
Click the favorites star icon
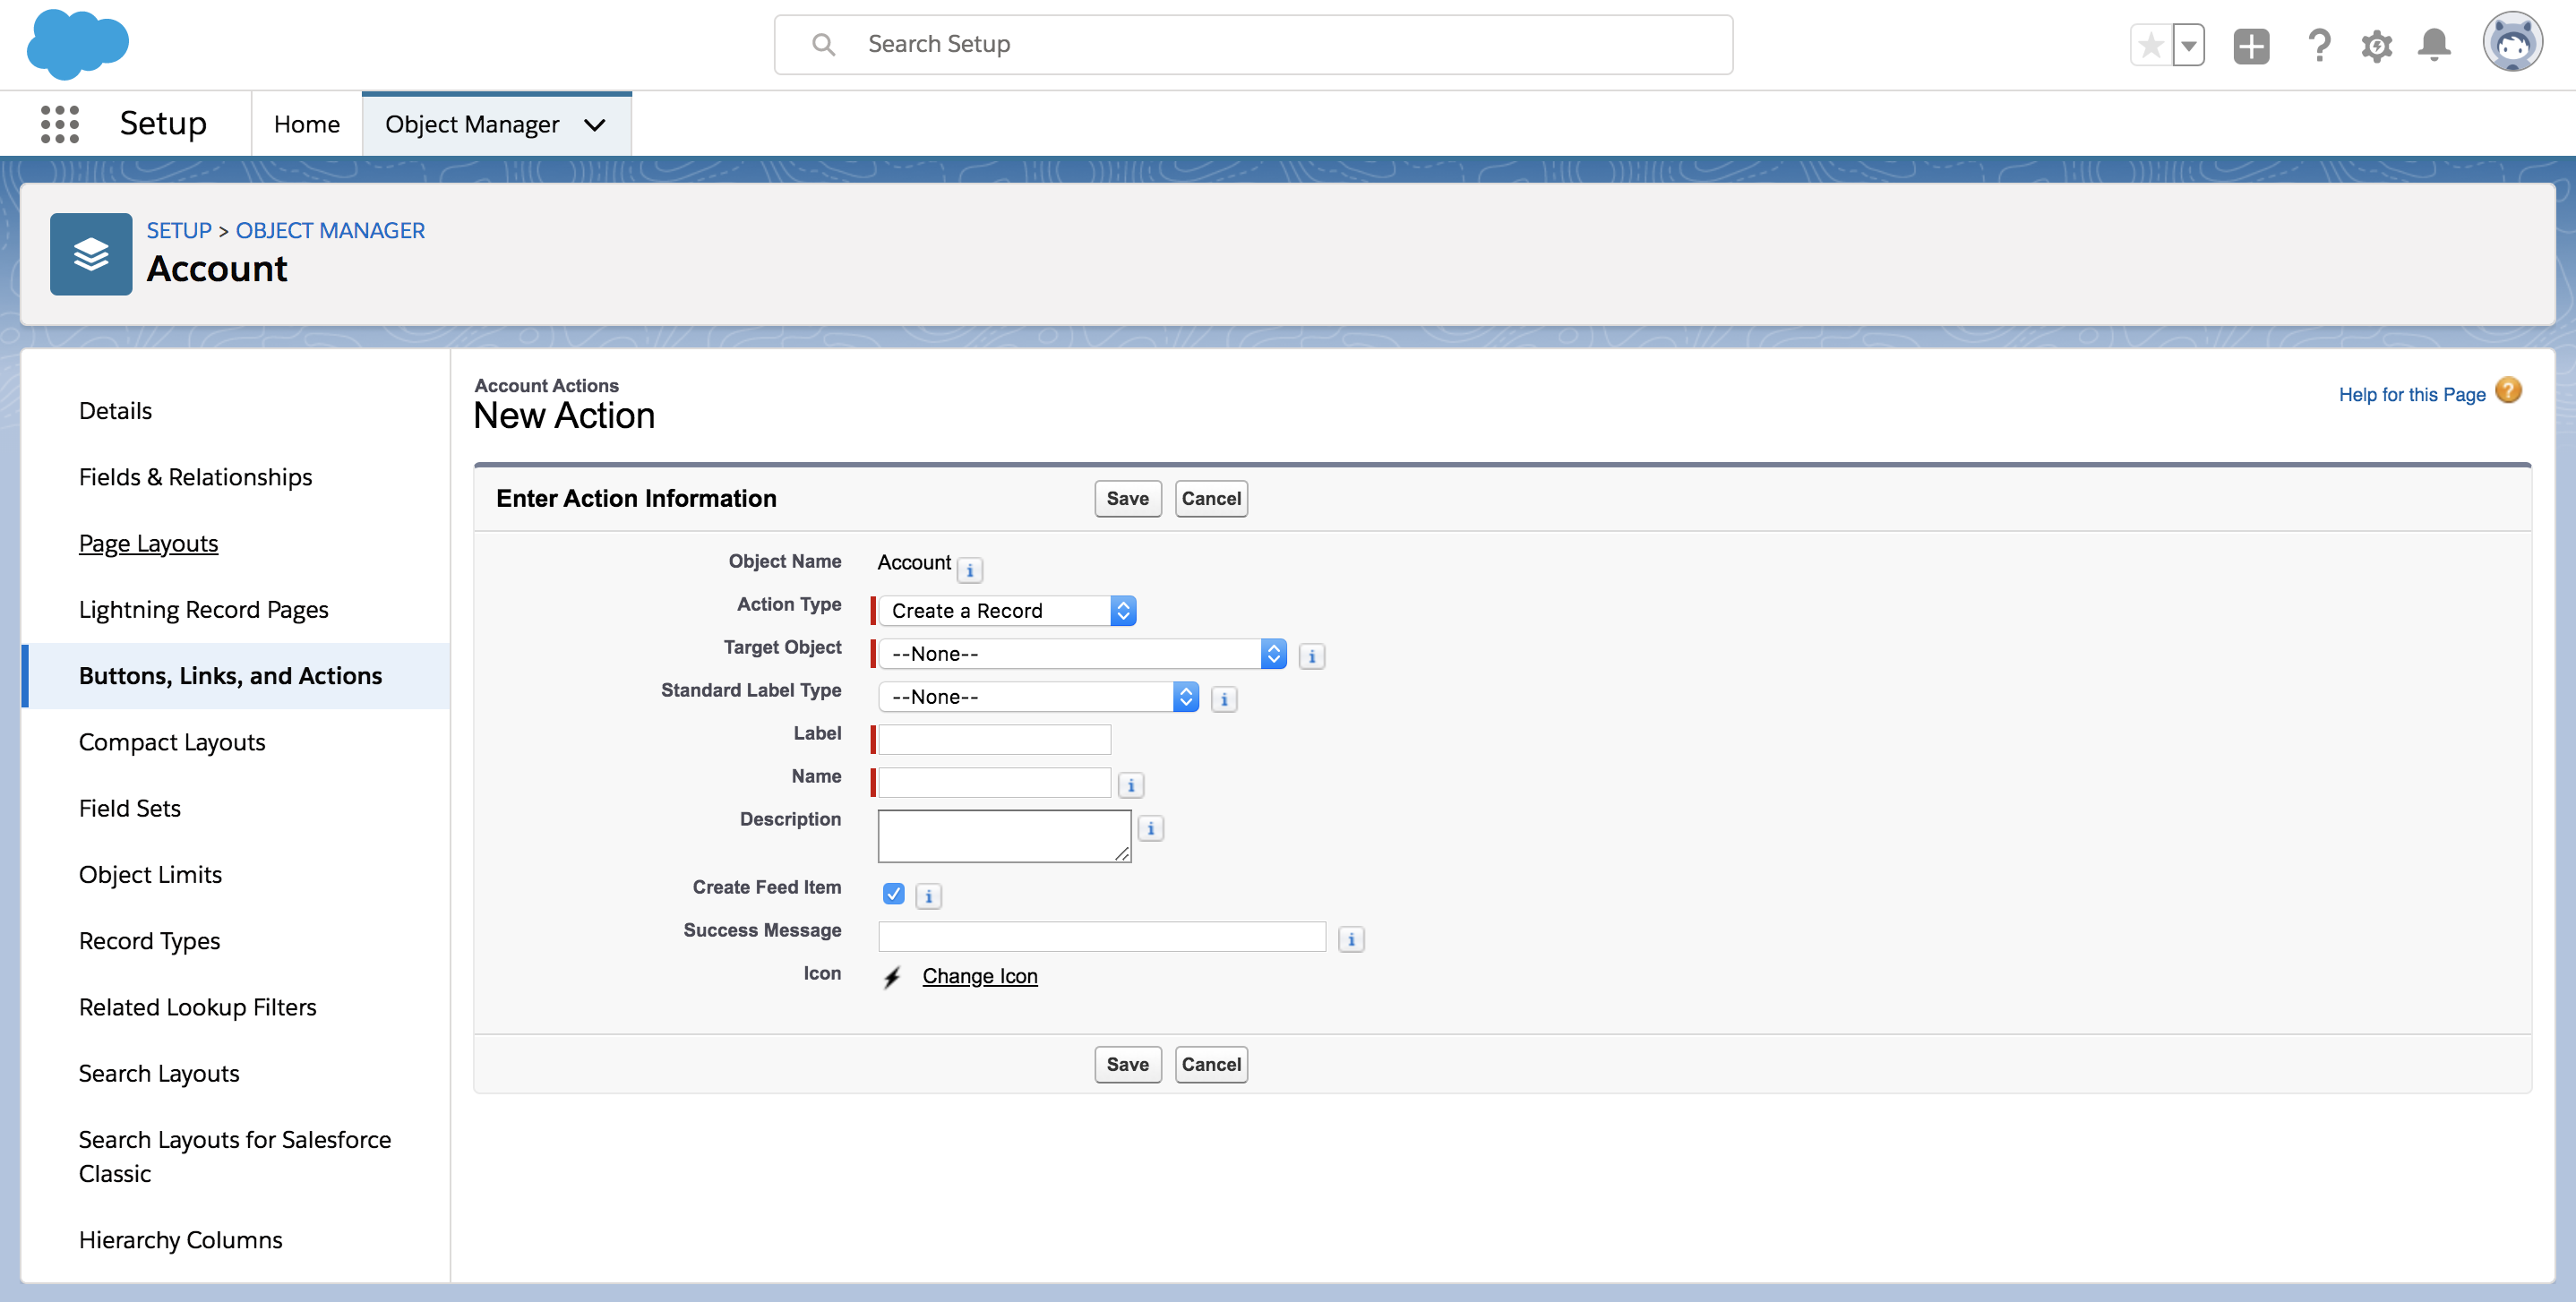coord(2151,45)
